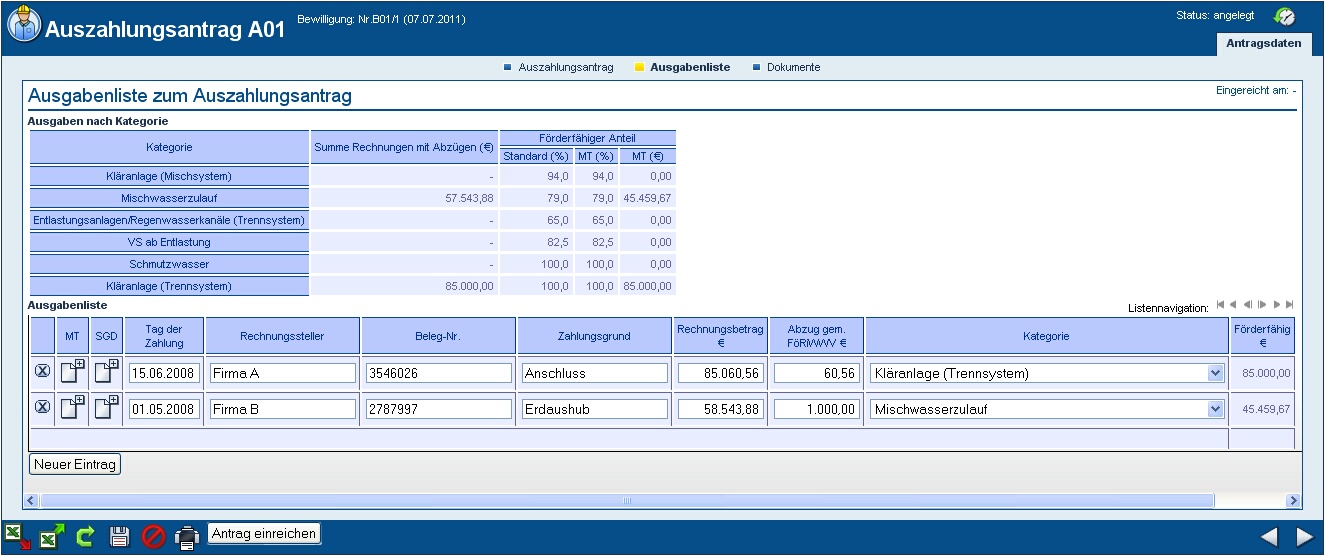1325x556 pixels.
Task: Click horizontal scrollbar thumb
Action: [628, 500]
